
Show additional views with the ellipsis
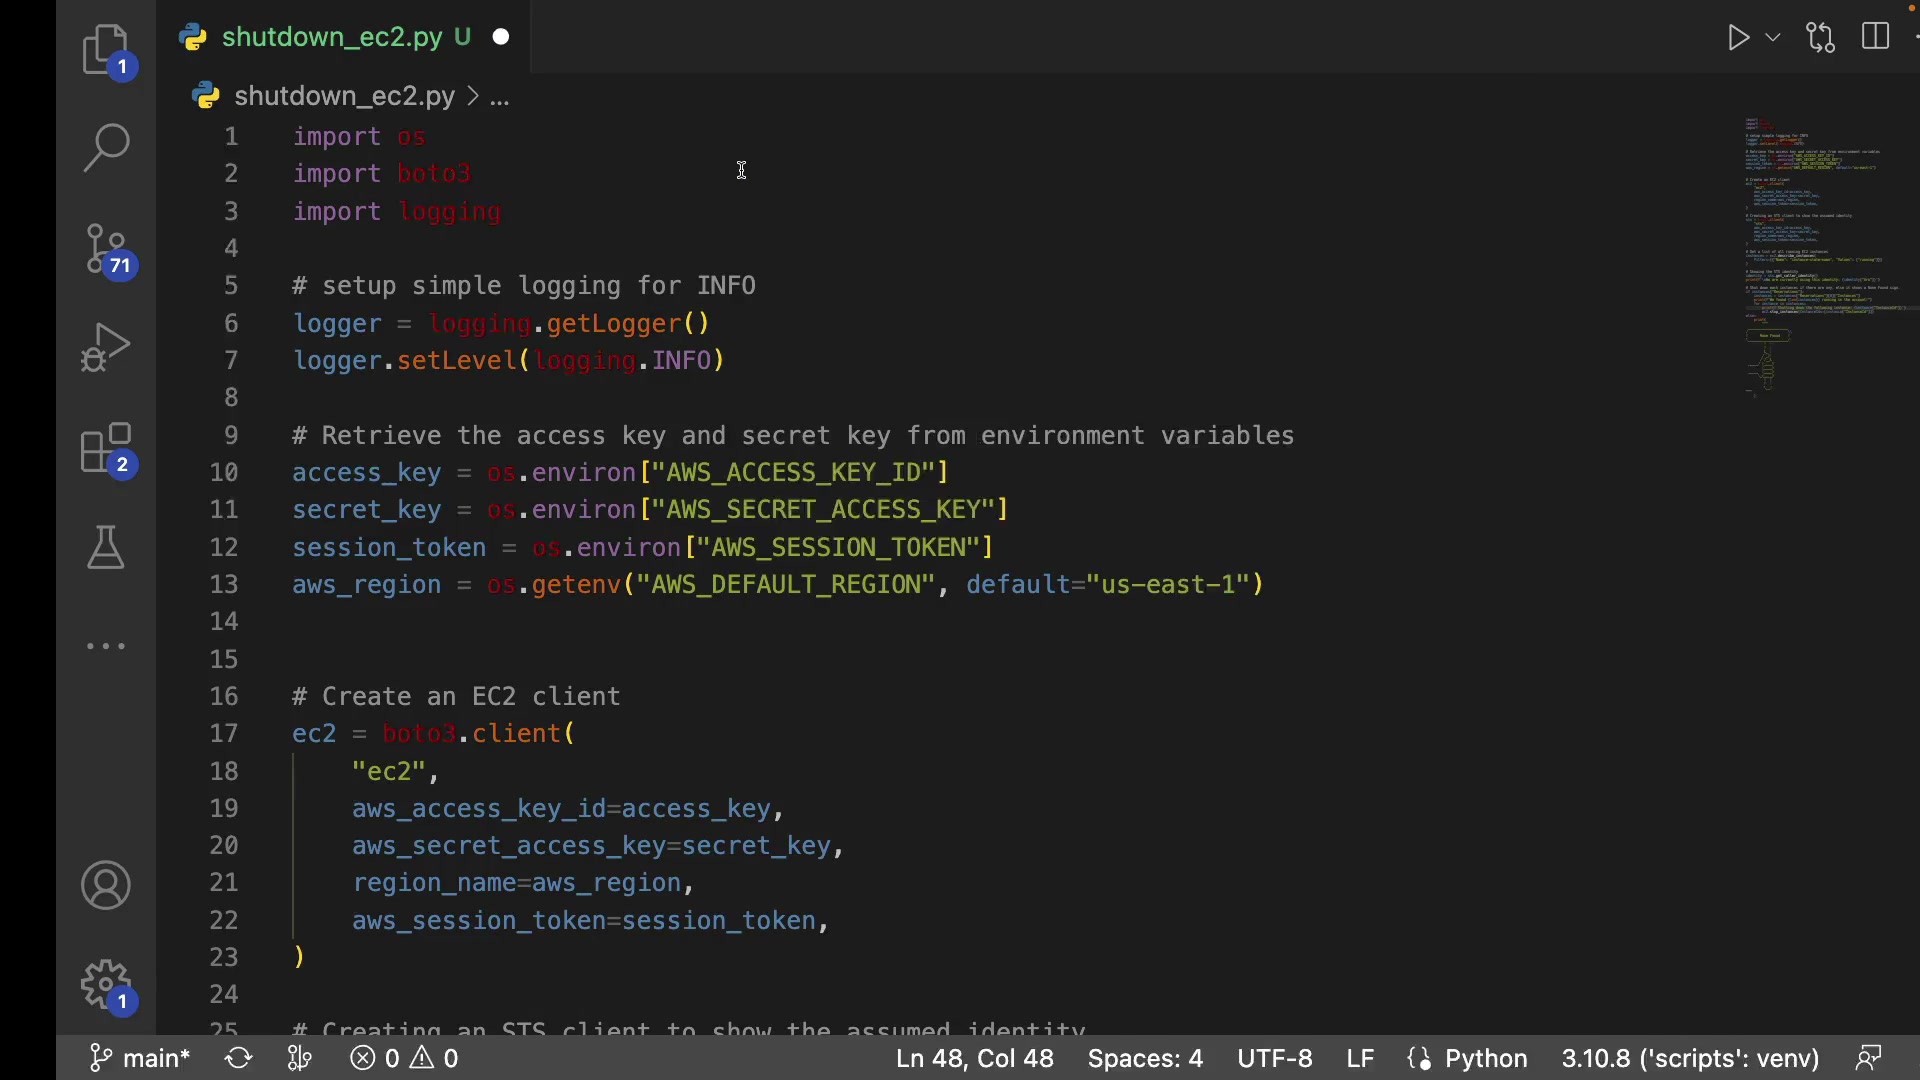[106, 646]
